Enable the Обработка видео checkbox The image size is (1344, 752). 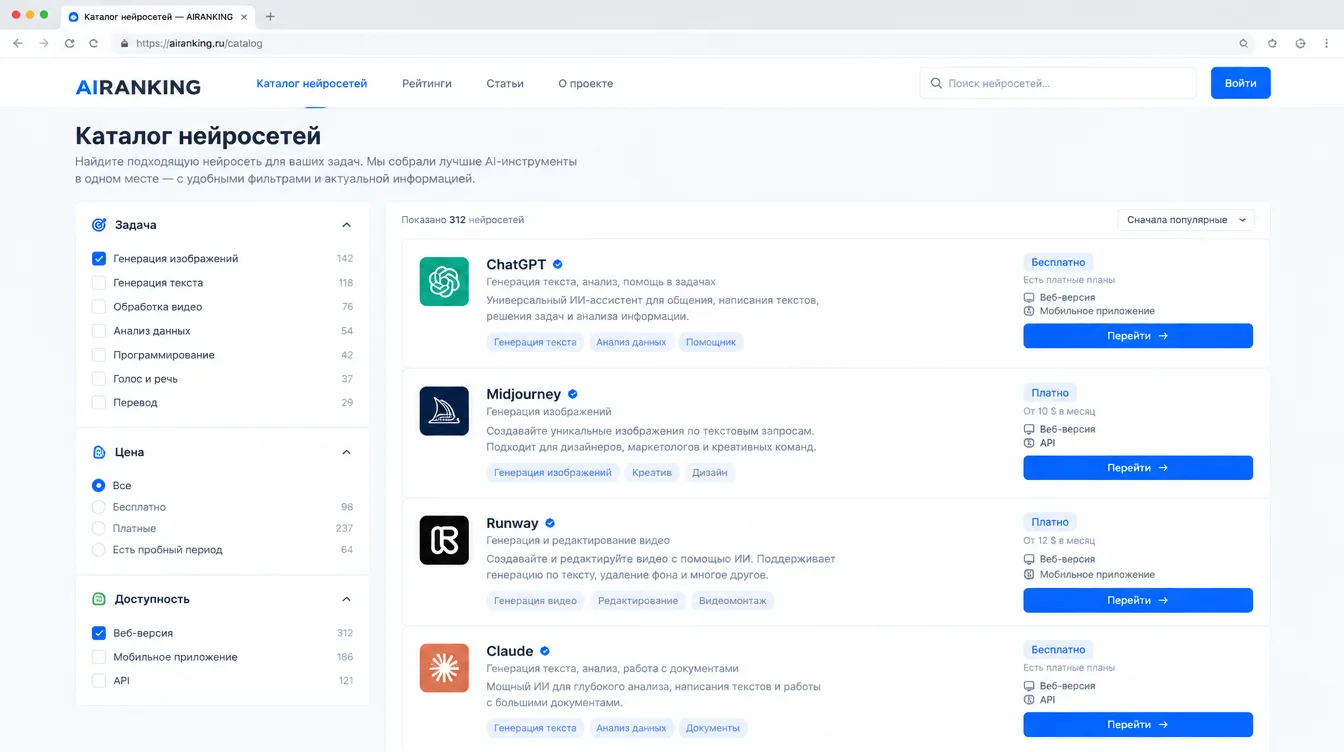pyautogui.click(x=99, y=307)
